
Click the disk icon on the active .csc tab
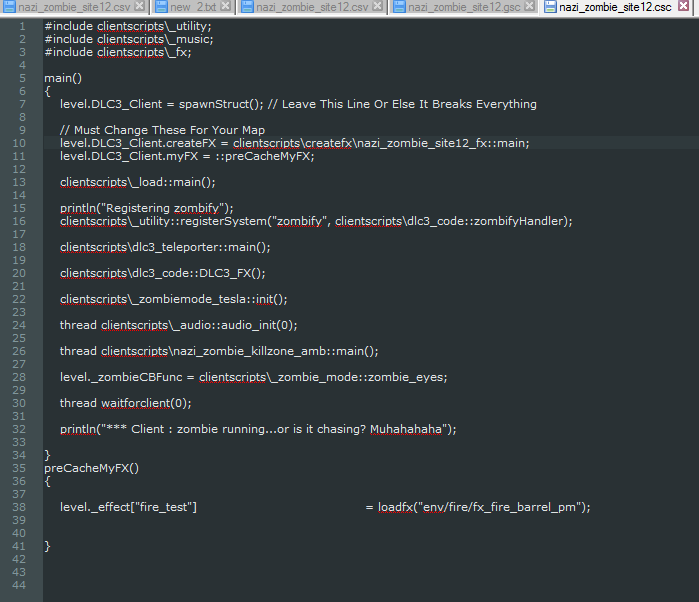[551, 7]
